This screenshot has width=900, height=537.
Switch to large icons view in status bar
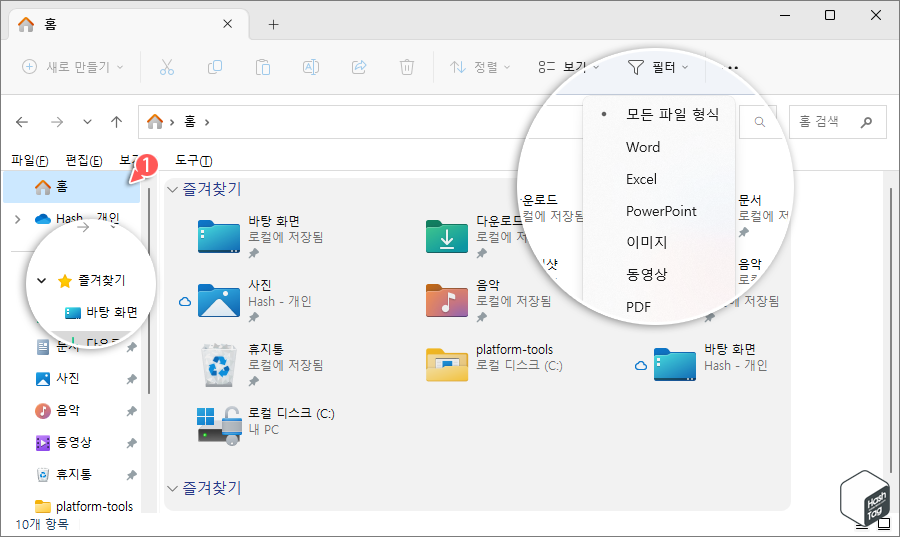pos(885,523)
